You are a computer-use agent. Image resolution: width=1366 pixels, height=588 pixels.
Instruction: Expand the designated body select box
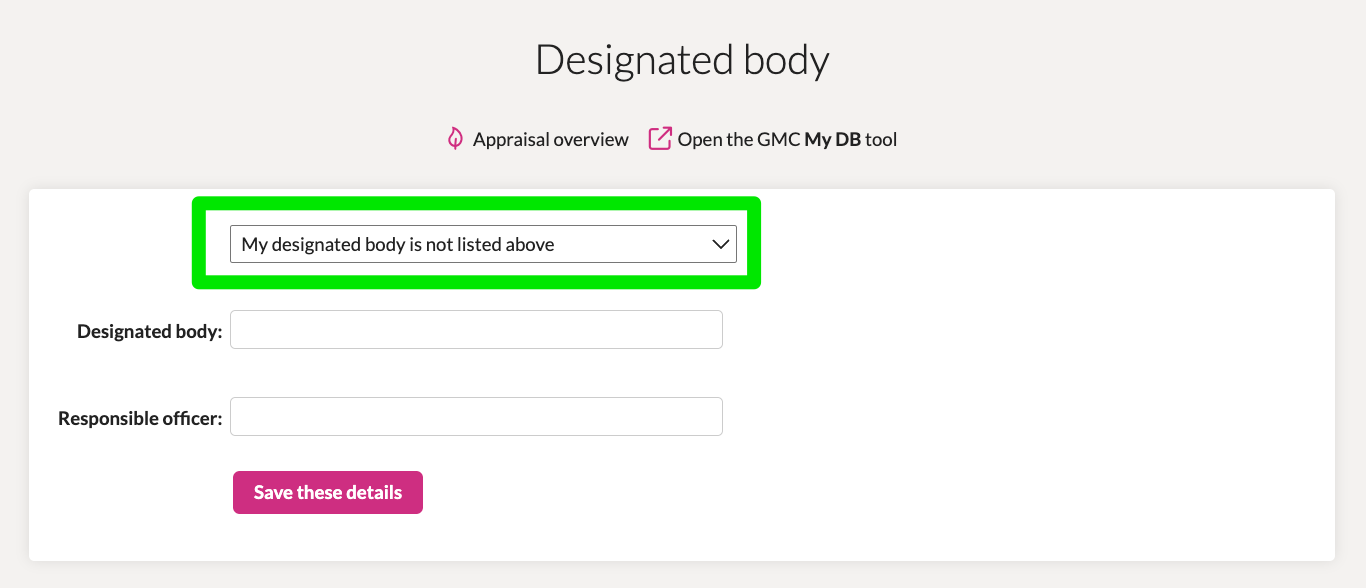pos(483,244)
